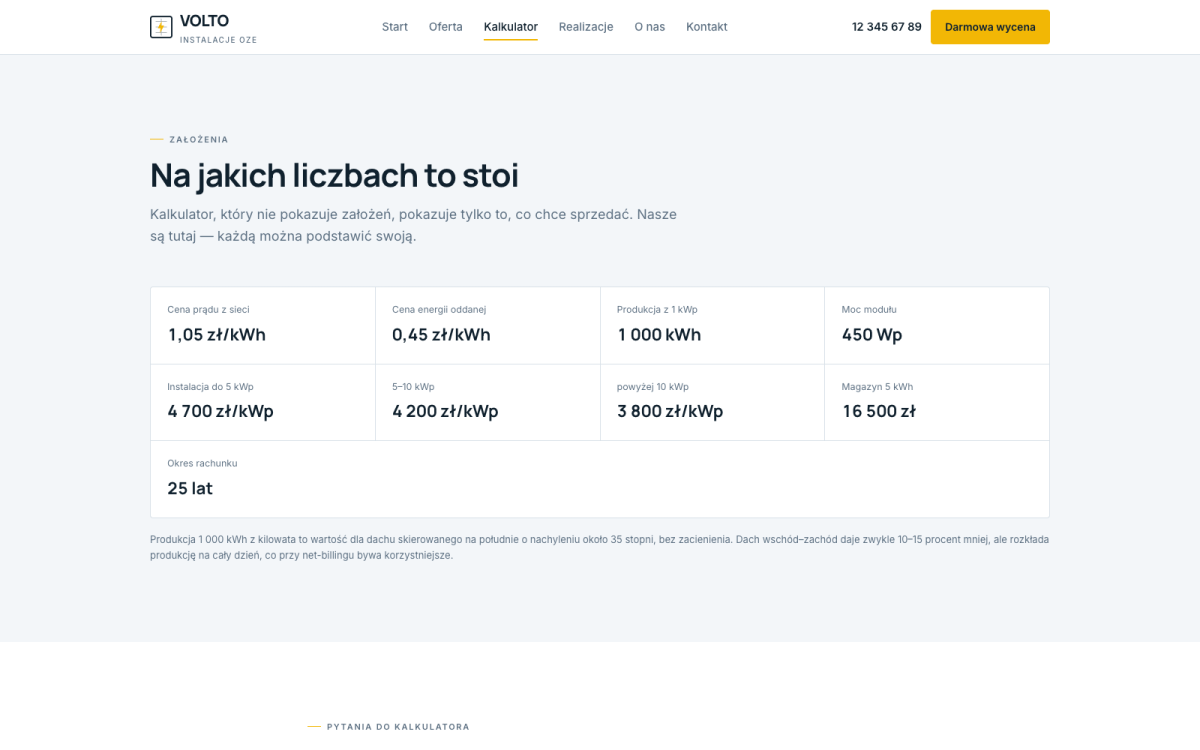The width and height of the screenshot is (1200, 750).
Task: Visit the O nas page
Action: click(650, 27)
